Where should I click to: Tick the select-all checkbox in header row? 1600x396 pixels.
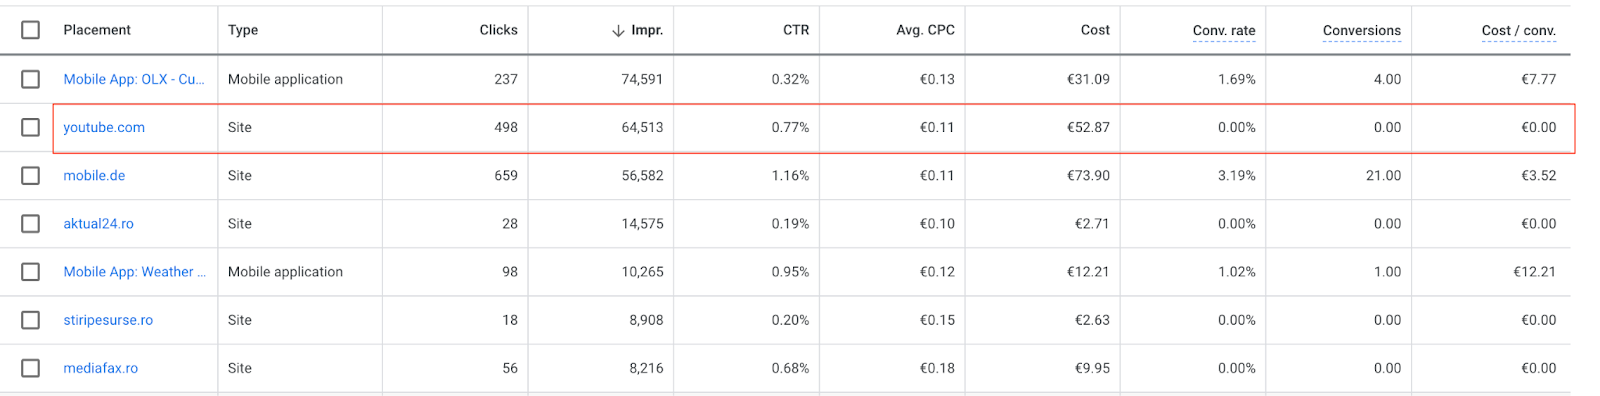click(x=31, y=30)
